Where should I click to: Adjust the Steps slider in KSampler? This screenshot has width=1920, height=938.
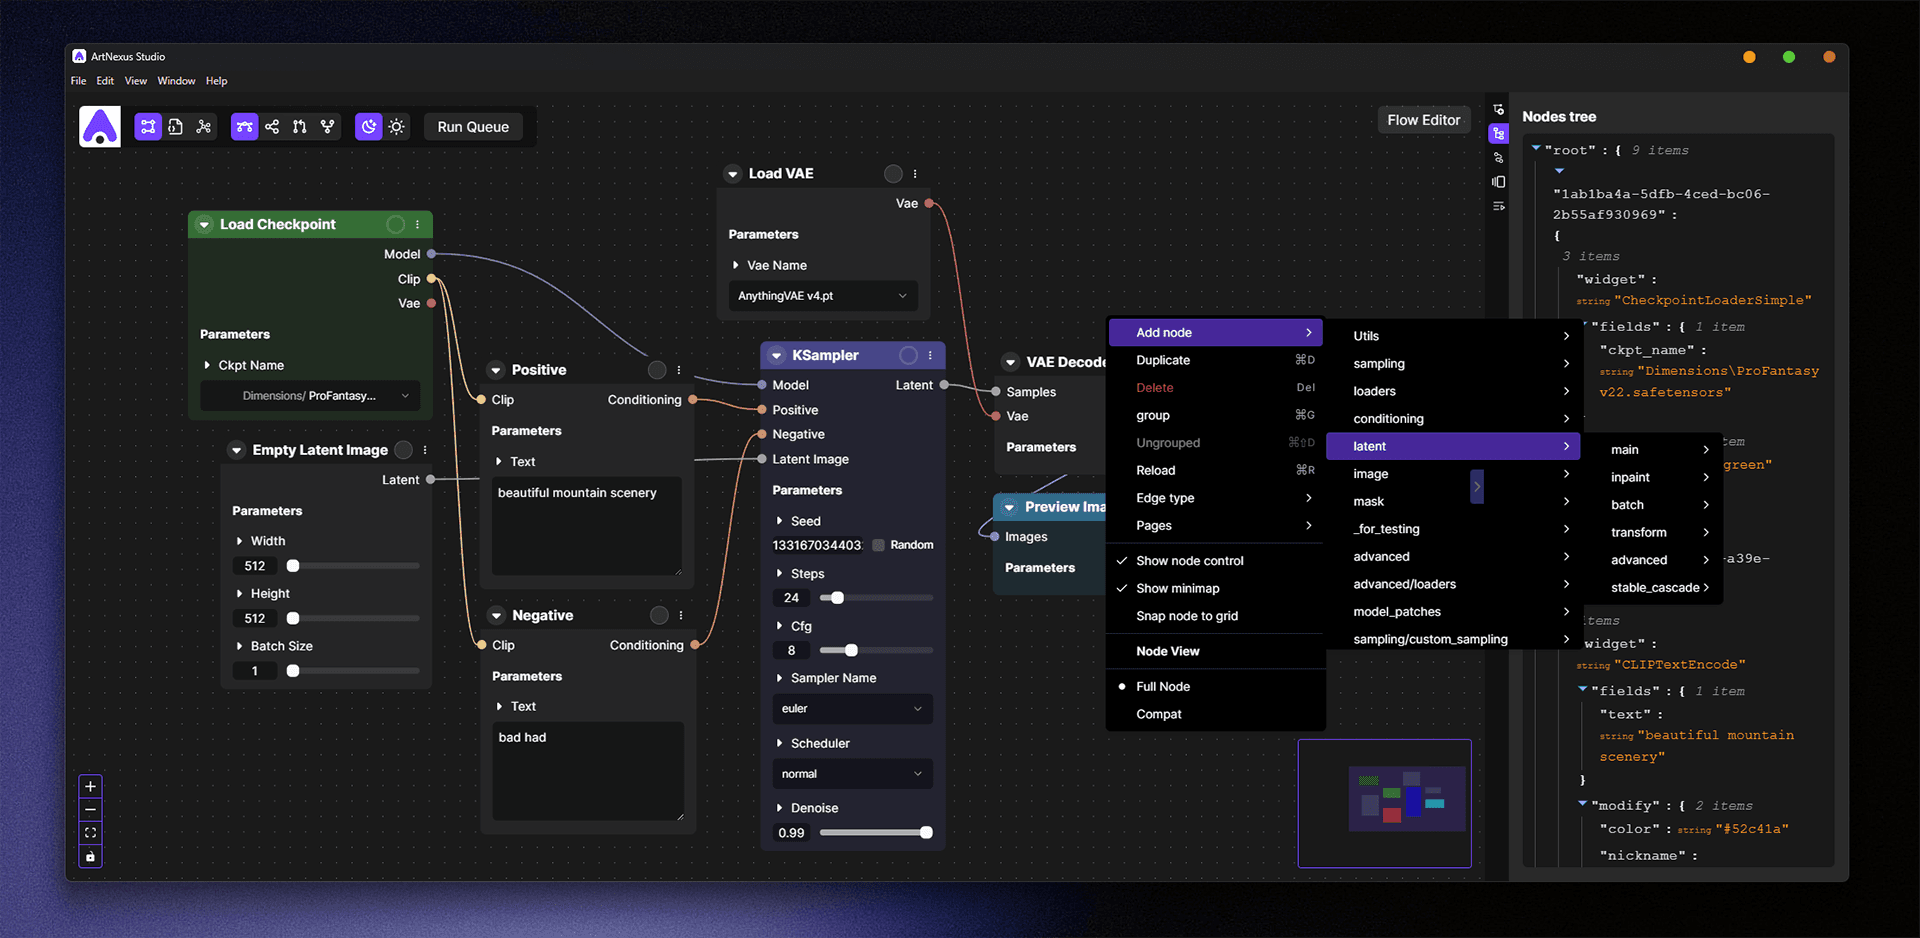(876, 598)
